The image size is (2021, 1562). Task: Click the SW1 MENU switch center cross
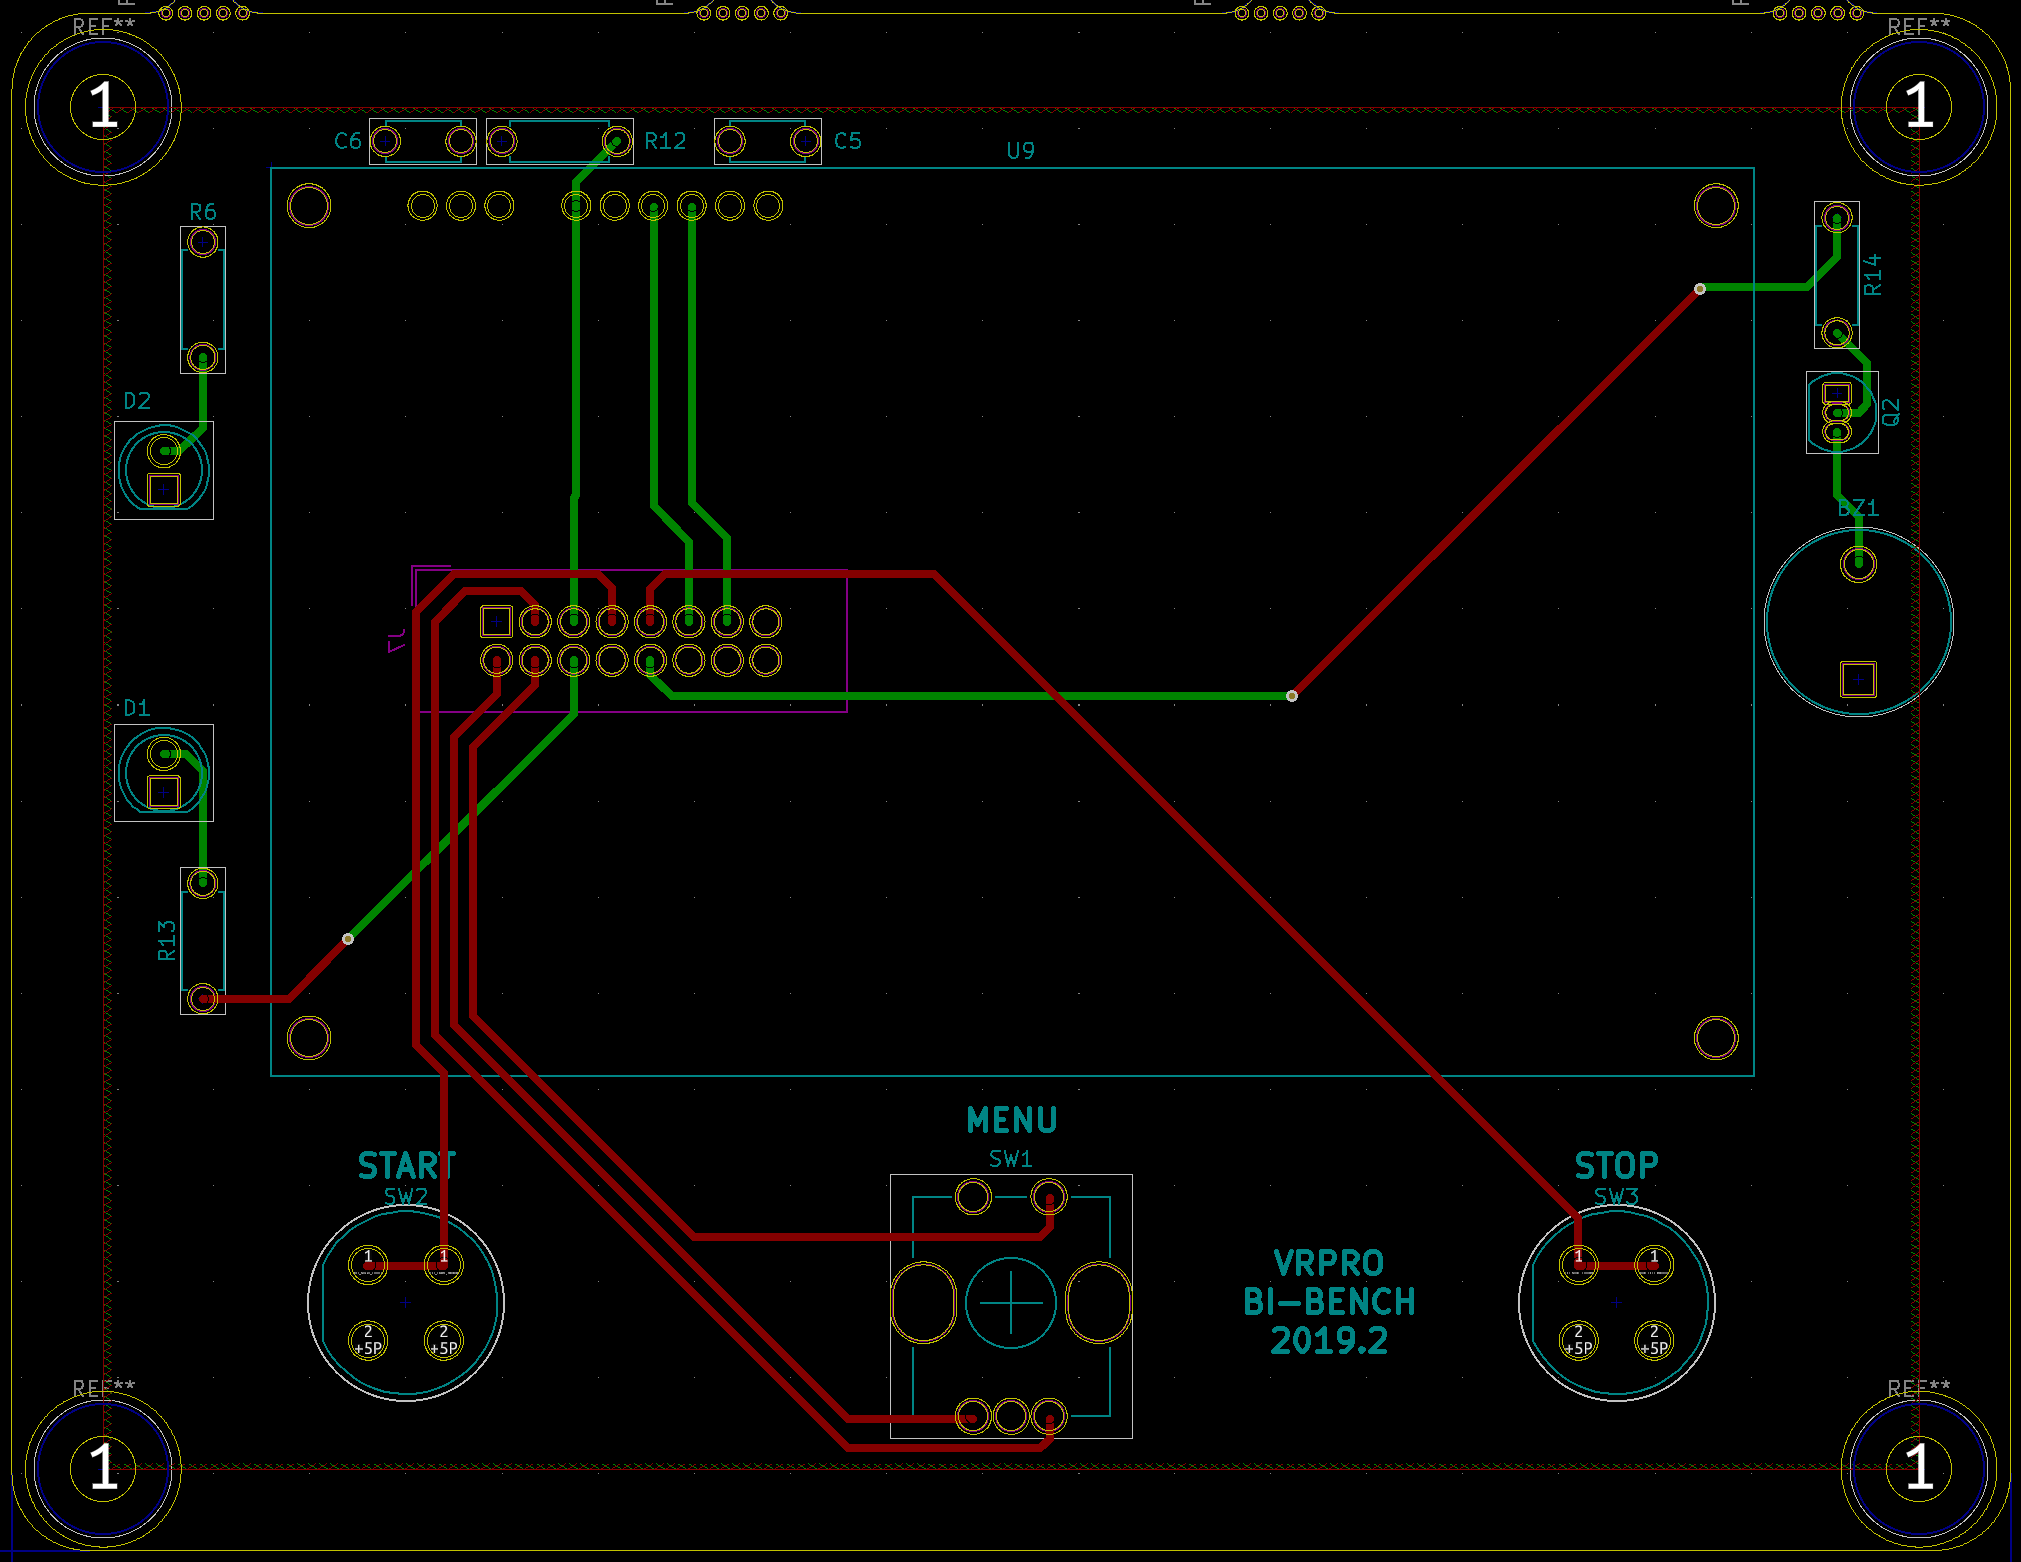[x=1010, y=1303]
